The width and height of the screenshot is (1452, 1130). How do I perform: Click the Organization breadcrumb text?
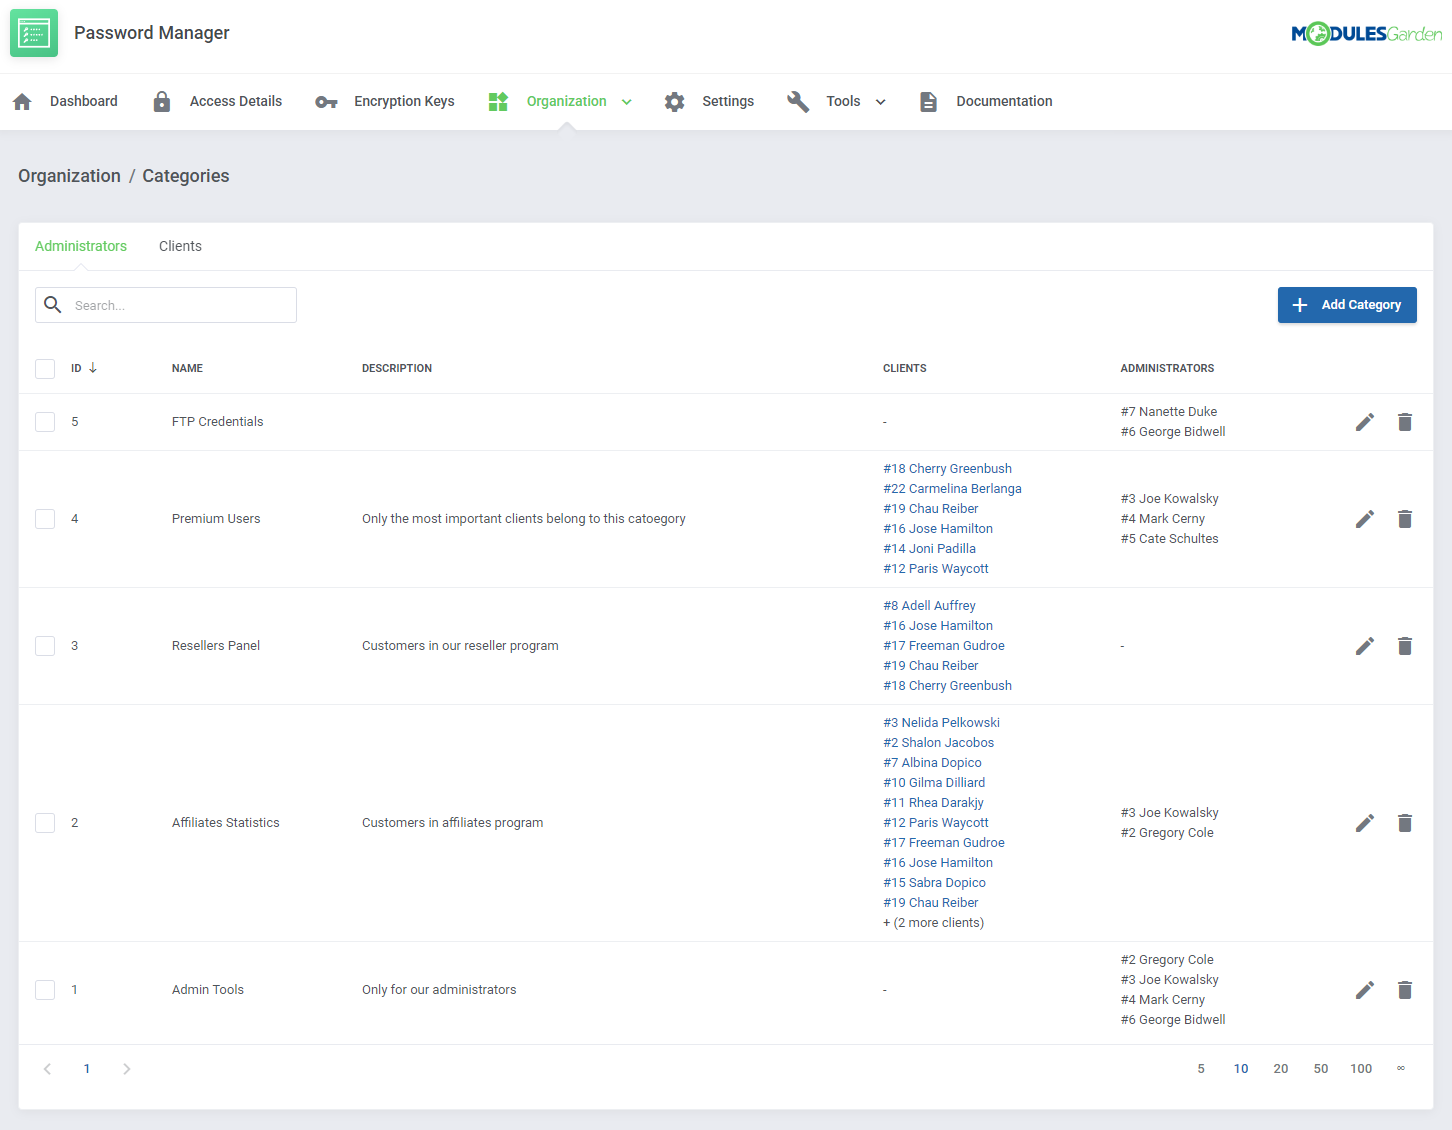(x=69, y=176)
